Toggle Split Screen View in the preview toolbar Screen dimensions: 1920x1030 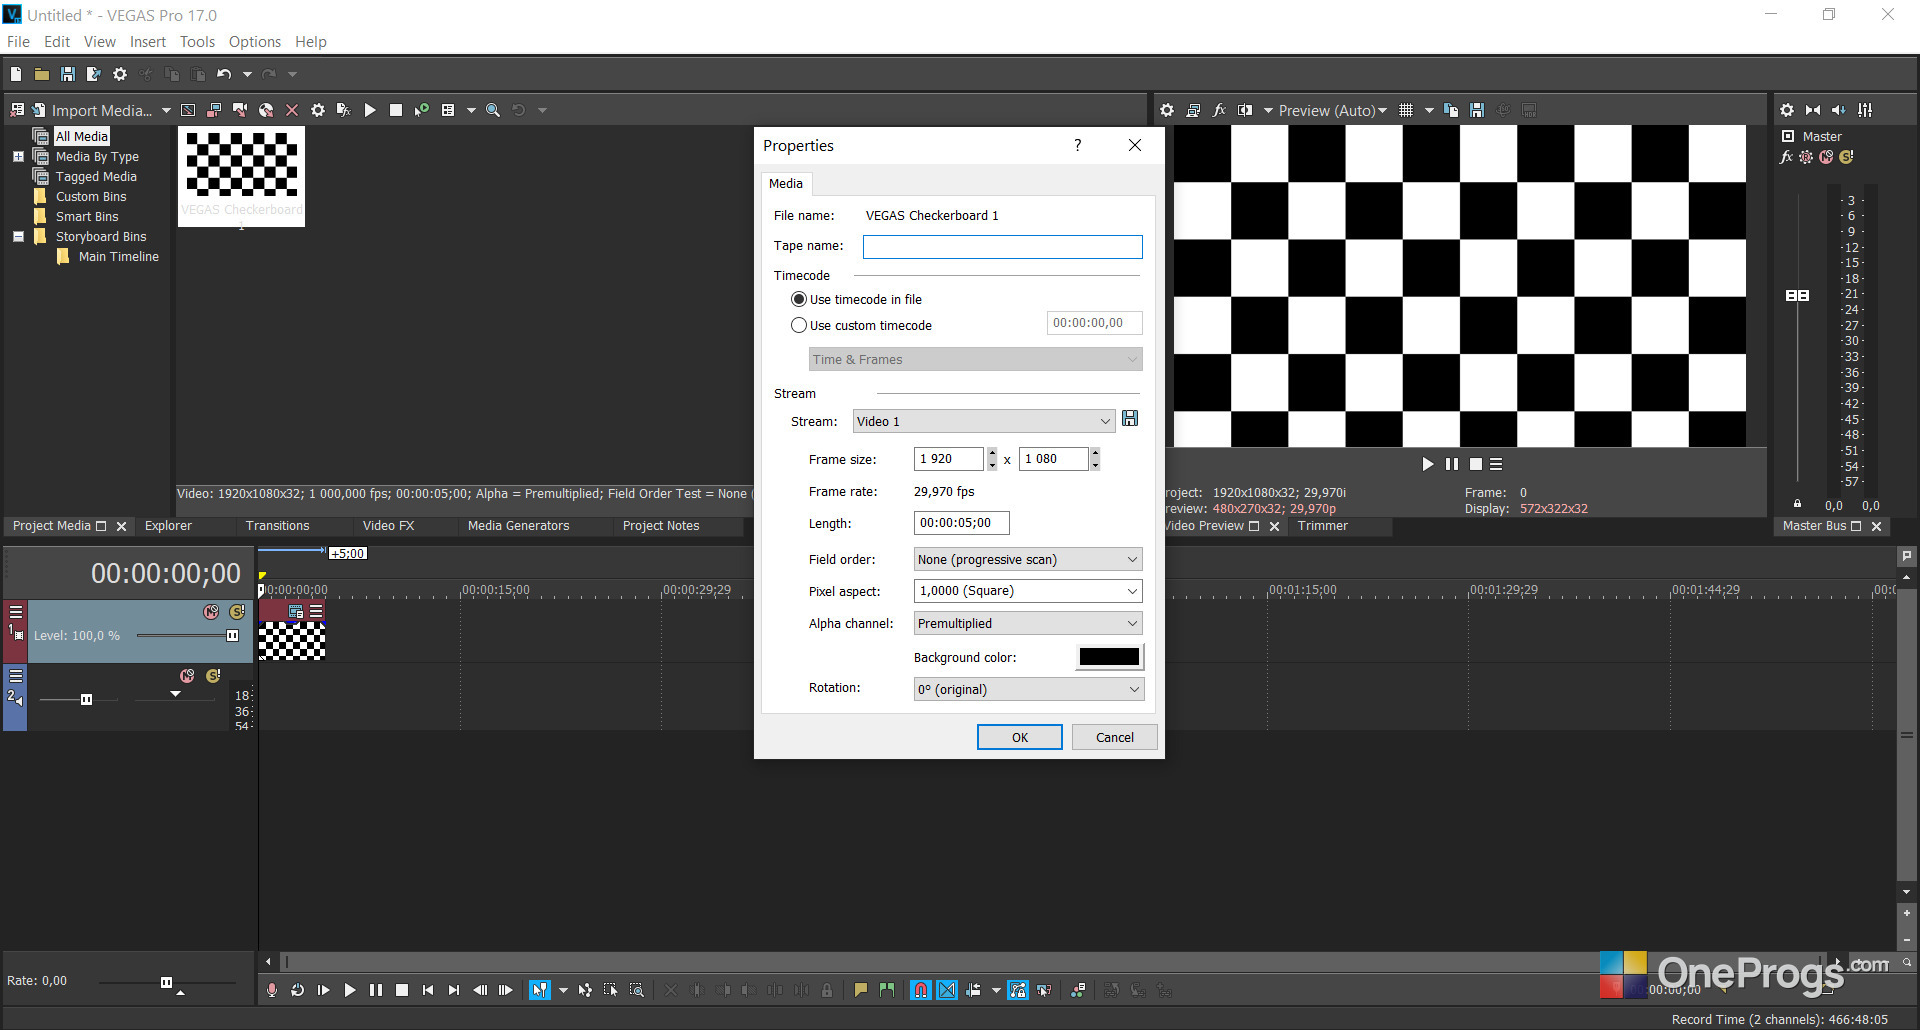pos(1245,110)
